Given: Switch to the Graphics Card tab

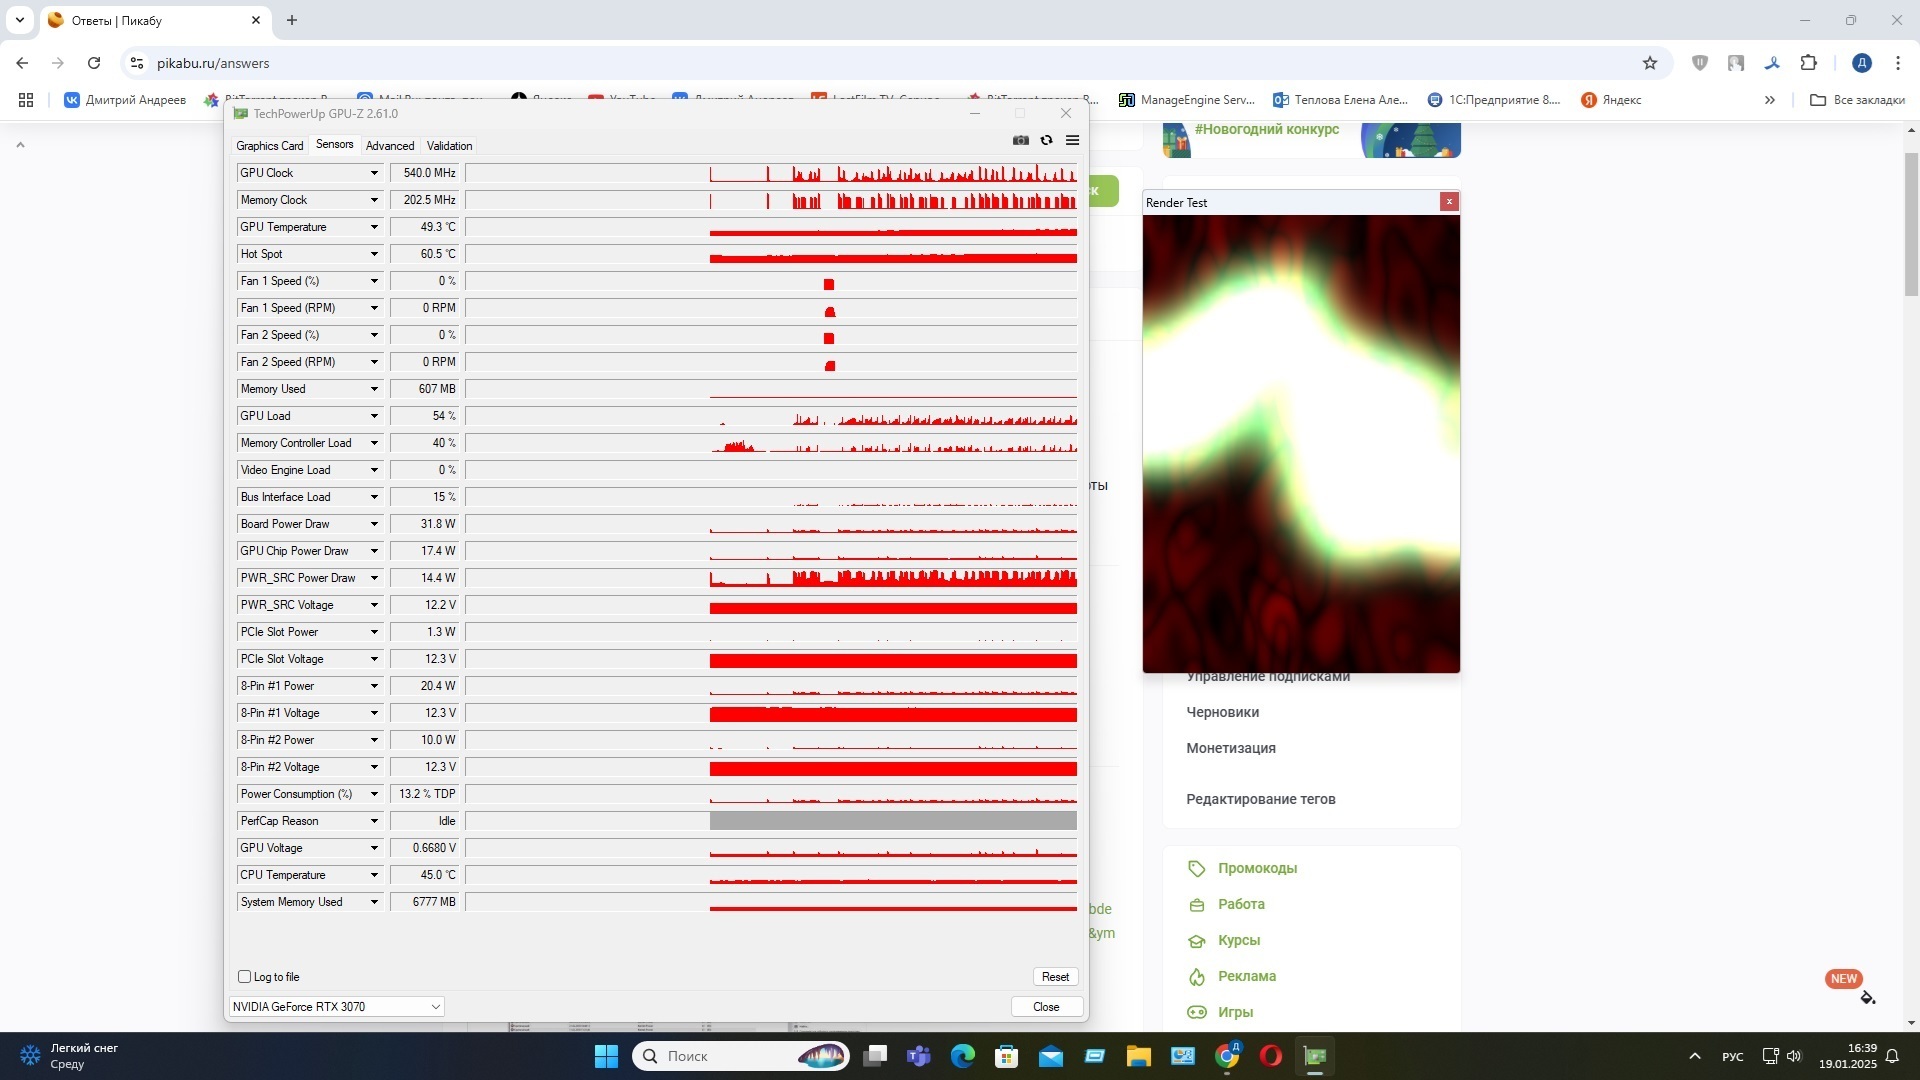Looking at the screenshot, I should click(269, 146).
